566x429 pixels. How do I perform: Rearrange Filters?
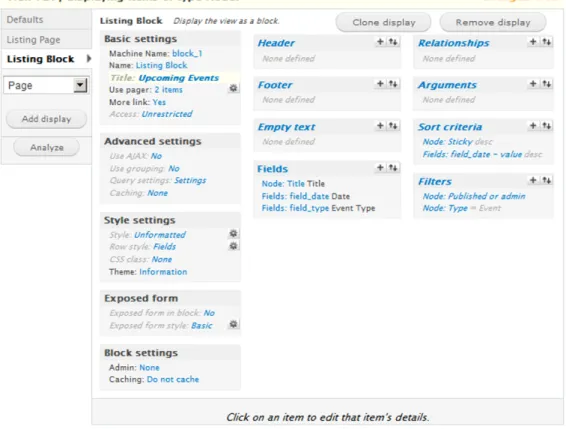click(547, 180)
